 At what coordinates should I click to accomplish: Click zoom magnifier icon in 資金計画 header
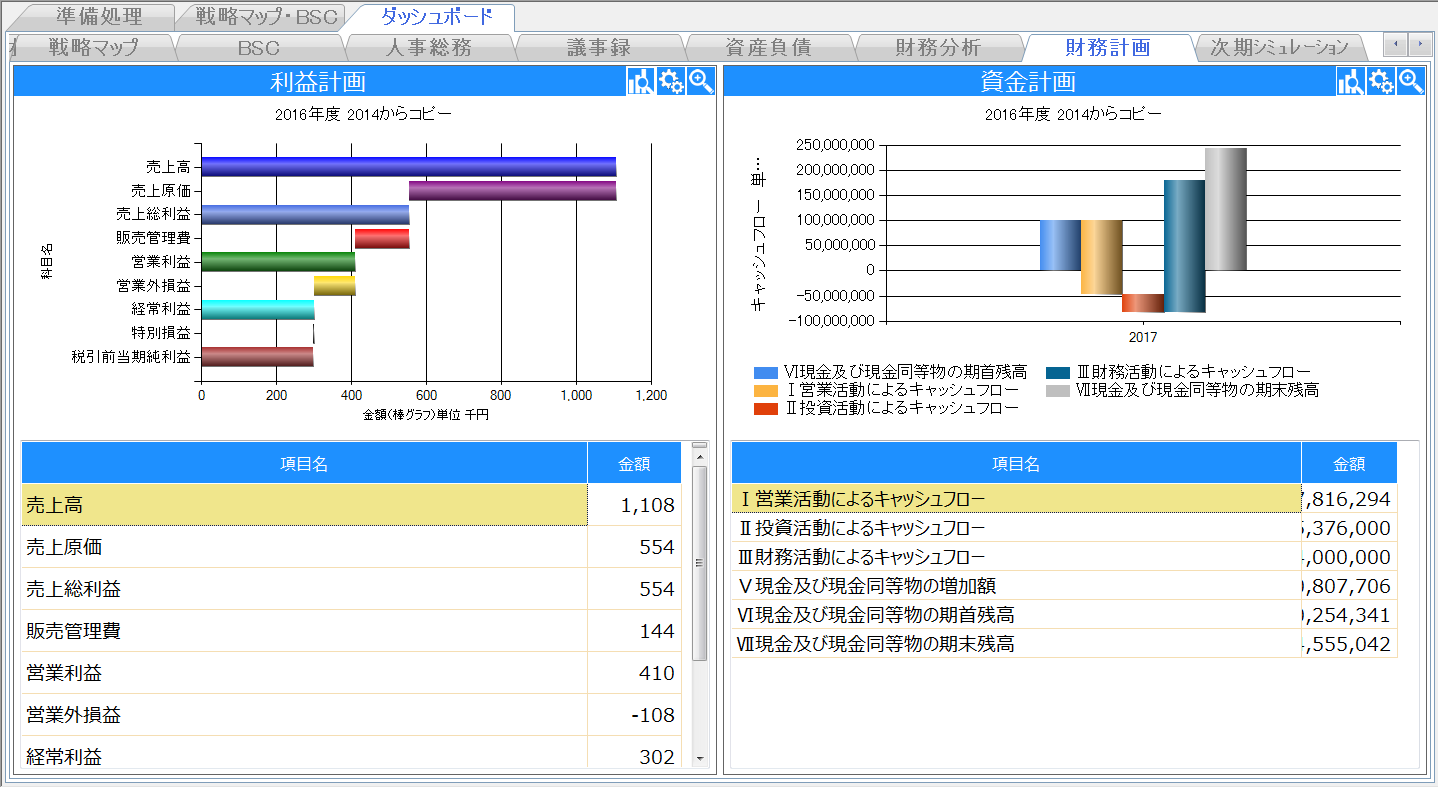(x=1411, y=82)
